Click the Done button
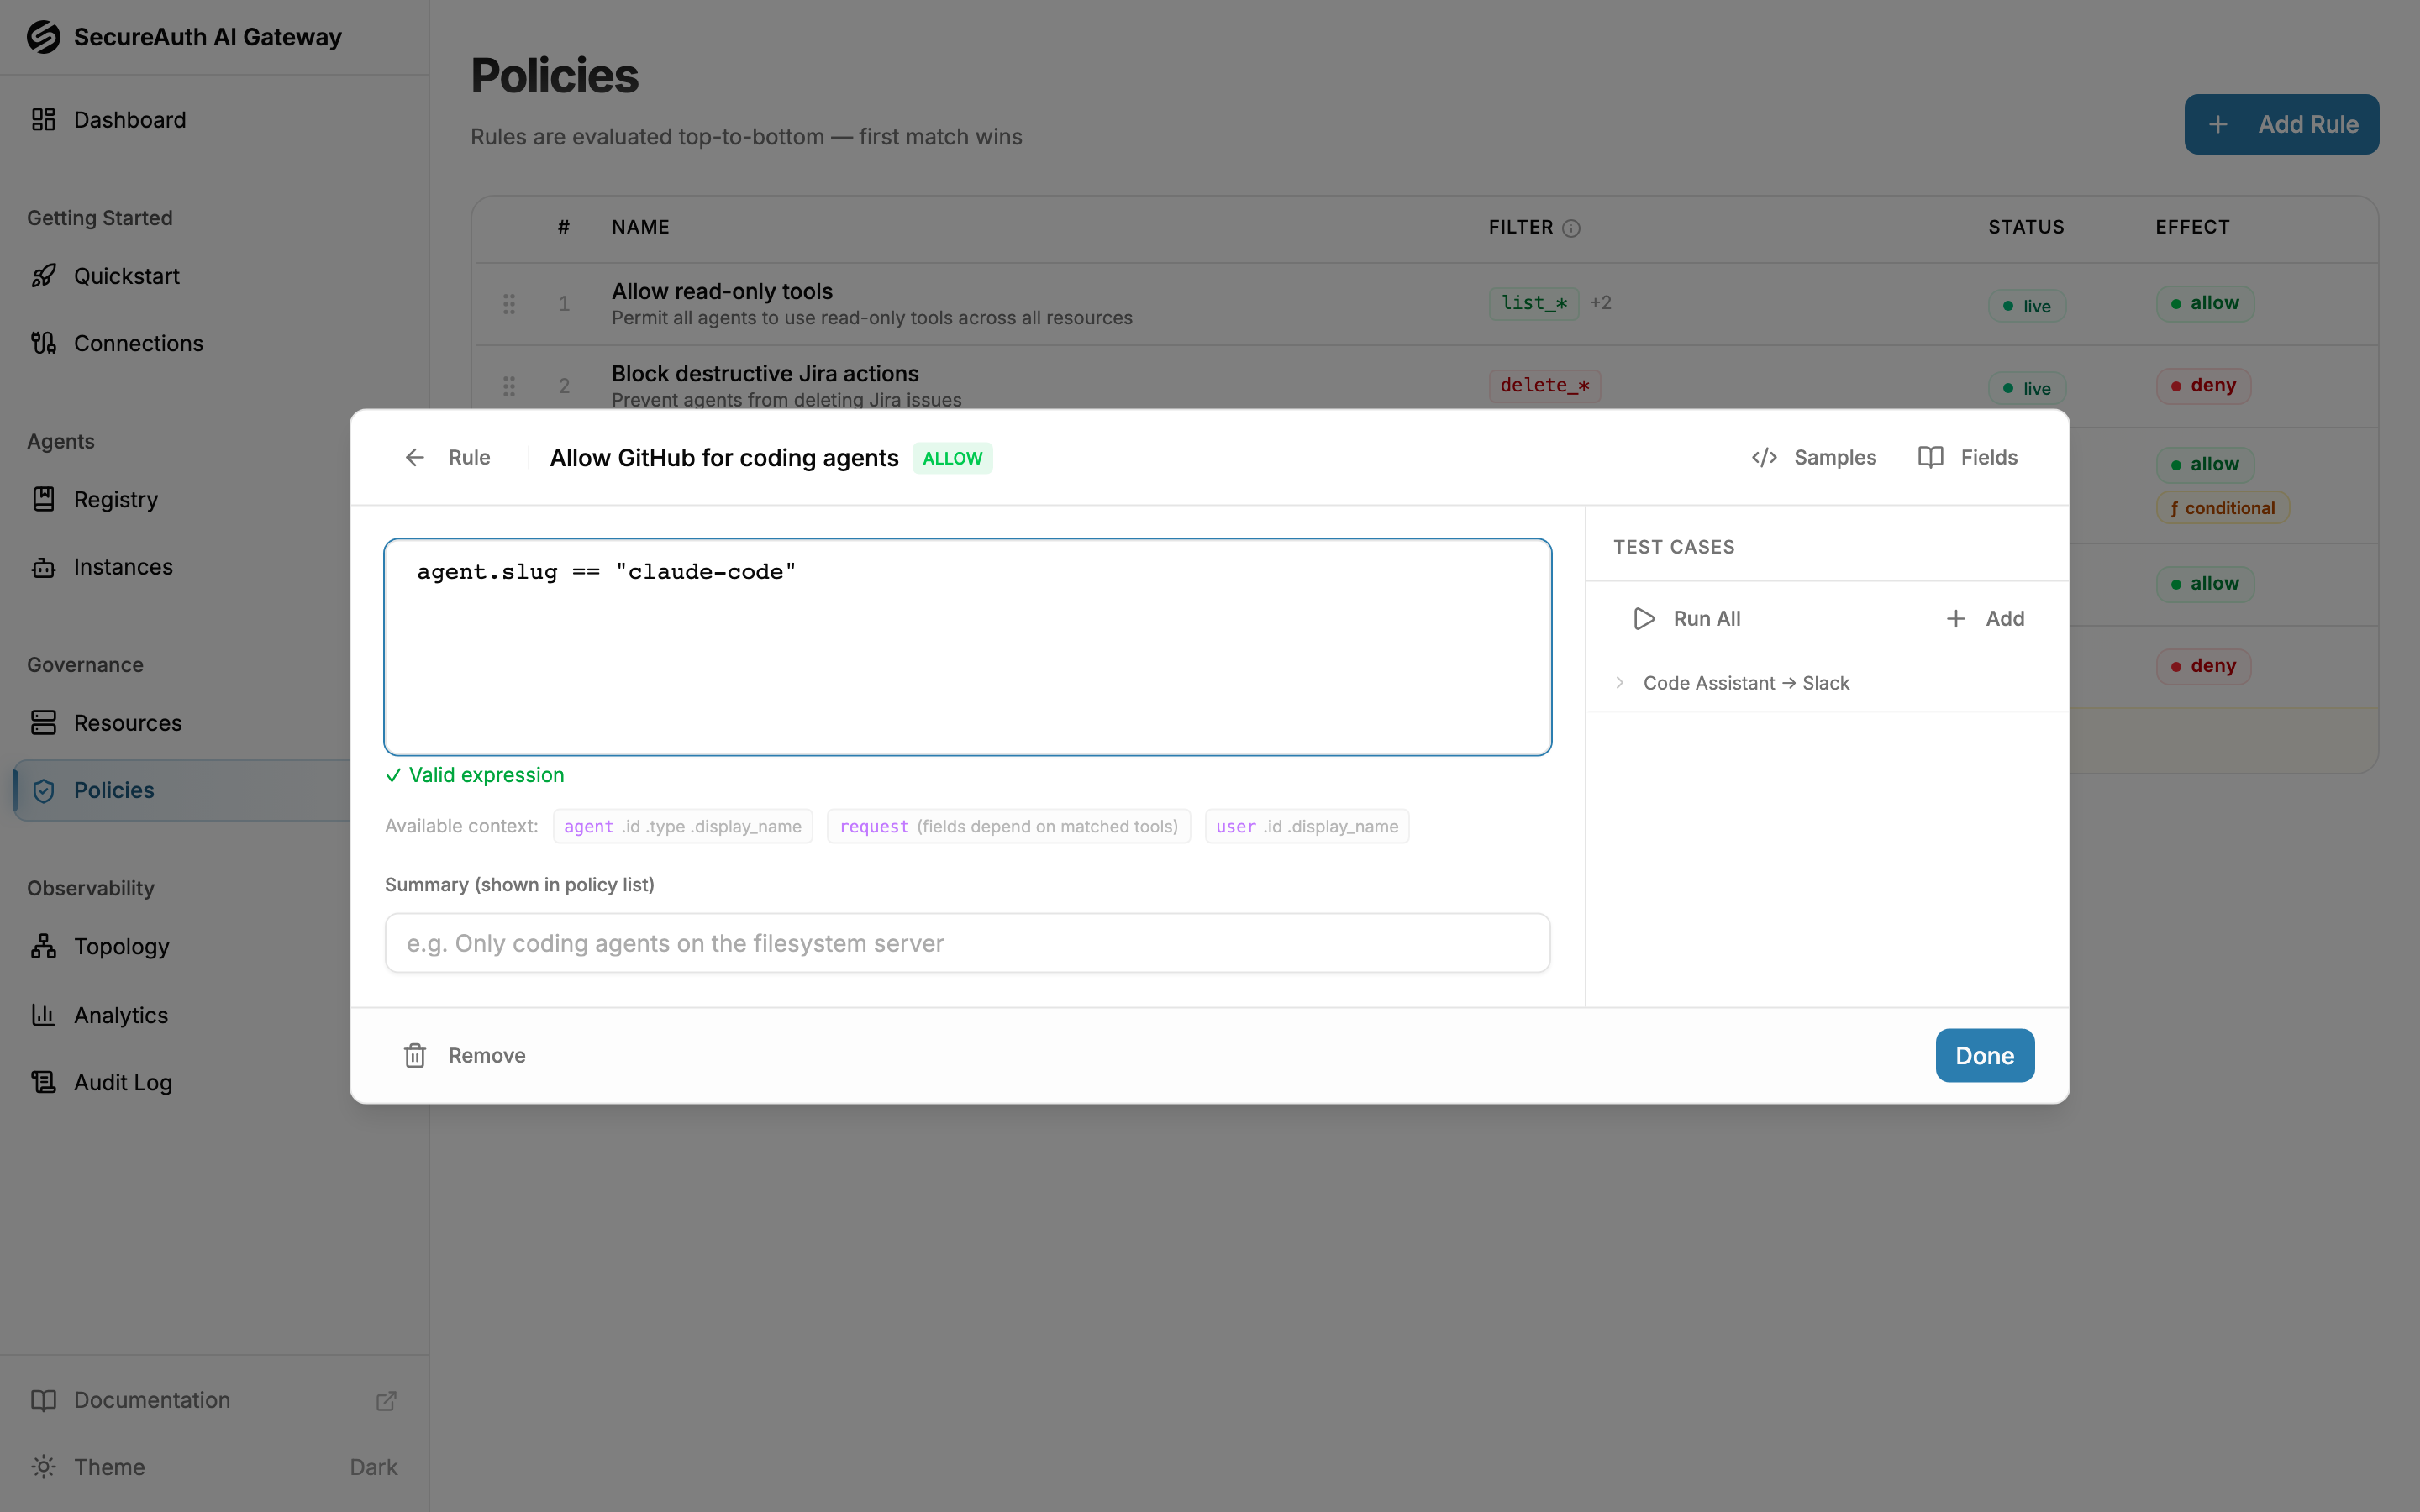This screenshot has height=1512, width=2420. (x=1984, y=1055)
